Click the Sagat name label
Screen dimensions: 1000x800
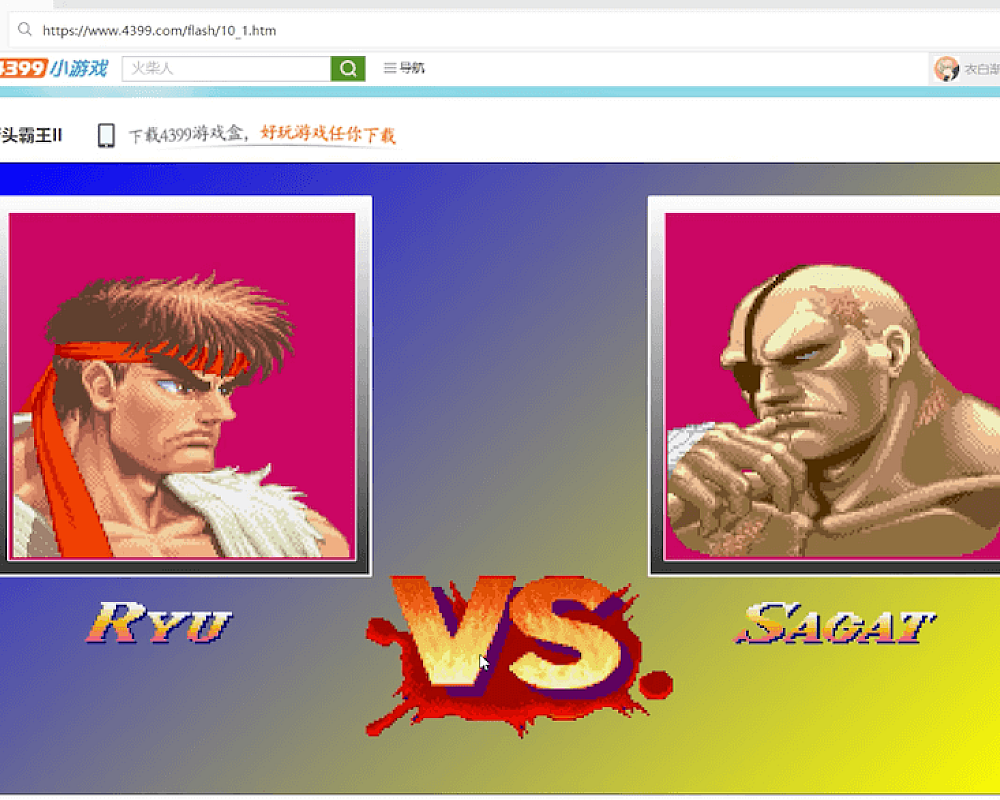(835, 623)
